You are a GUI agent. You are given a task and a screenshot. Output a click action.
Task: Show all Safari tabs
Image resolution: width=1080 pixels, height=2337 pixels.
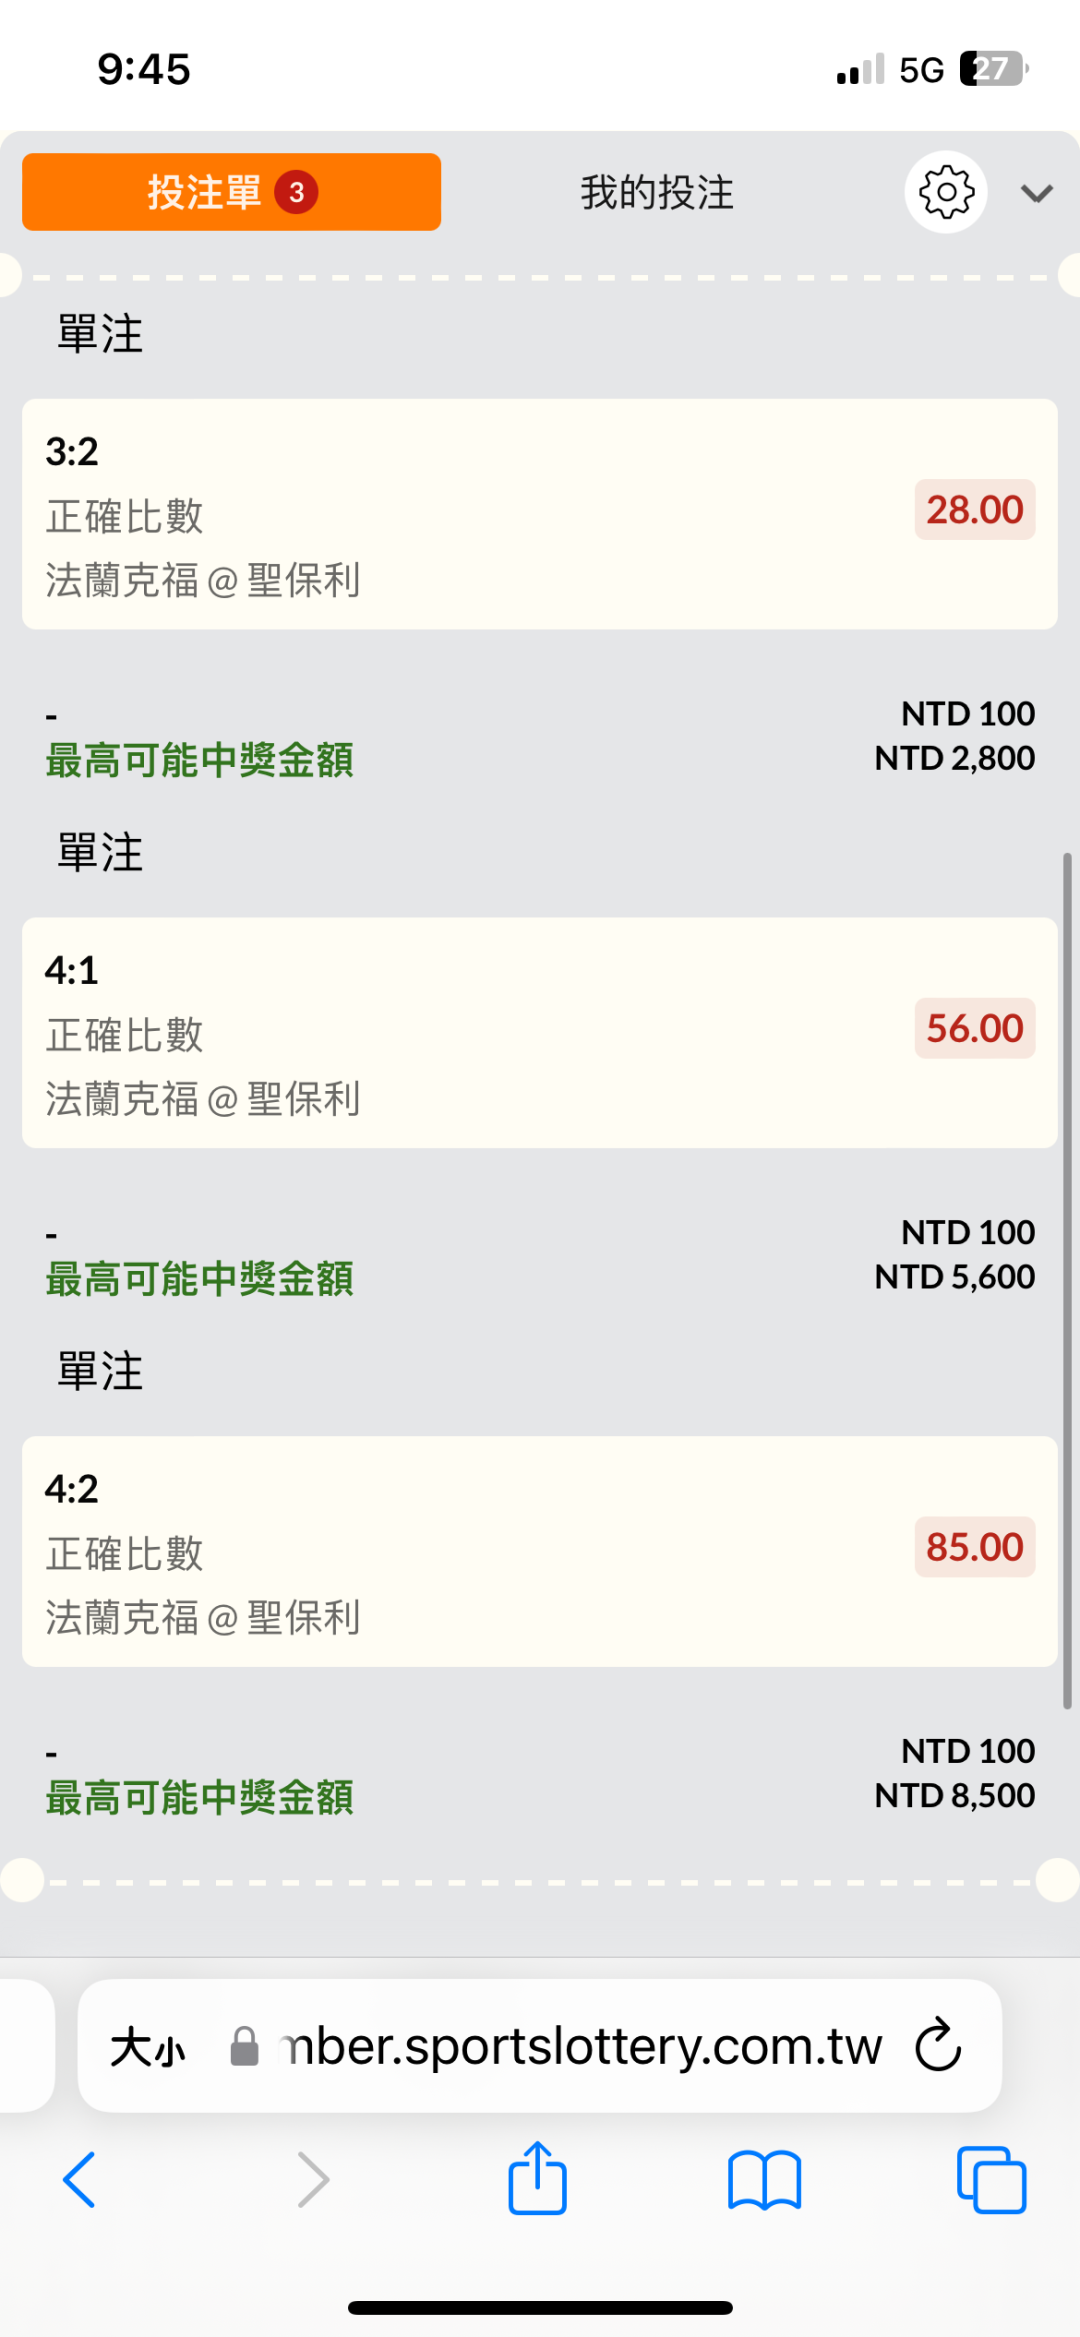click(991, 2180)
